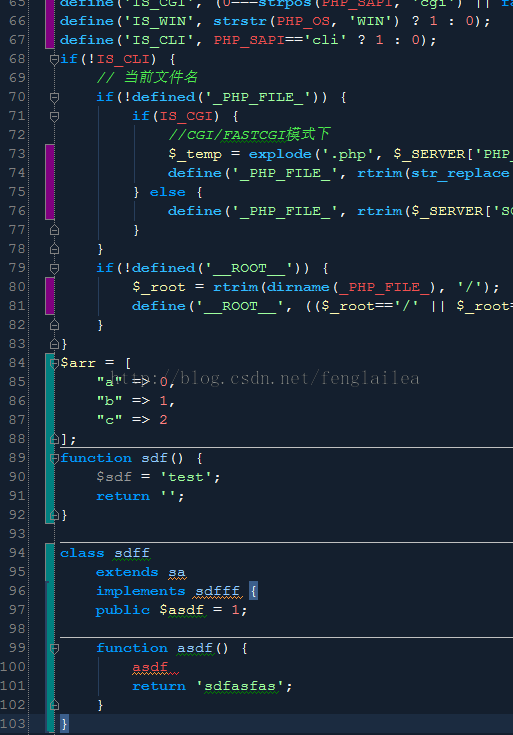Click 'IS_CLI' string on line 67
The height and width of the screenshot is (735, 513).
[159, 40]
